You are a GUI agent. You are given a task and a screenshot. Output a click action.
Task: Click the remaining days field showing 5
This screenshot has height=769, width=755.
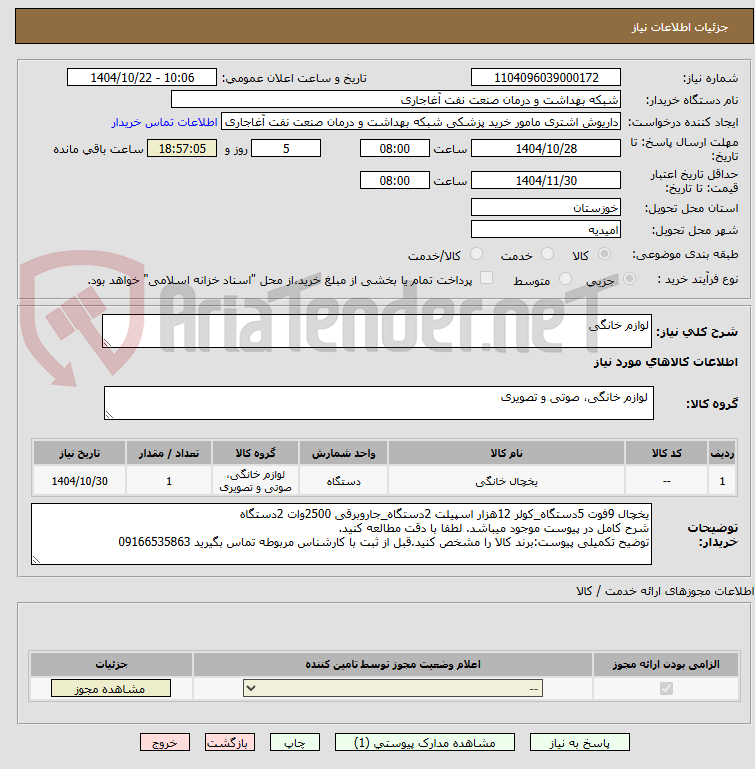(x=286, y=149)
